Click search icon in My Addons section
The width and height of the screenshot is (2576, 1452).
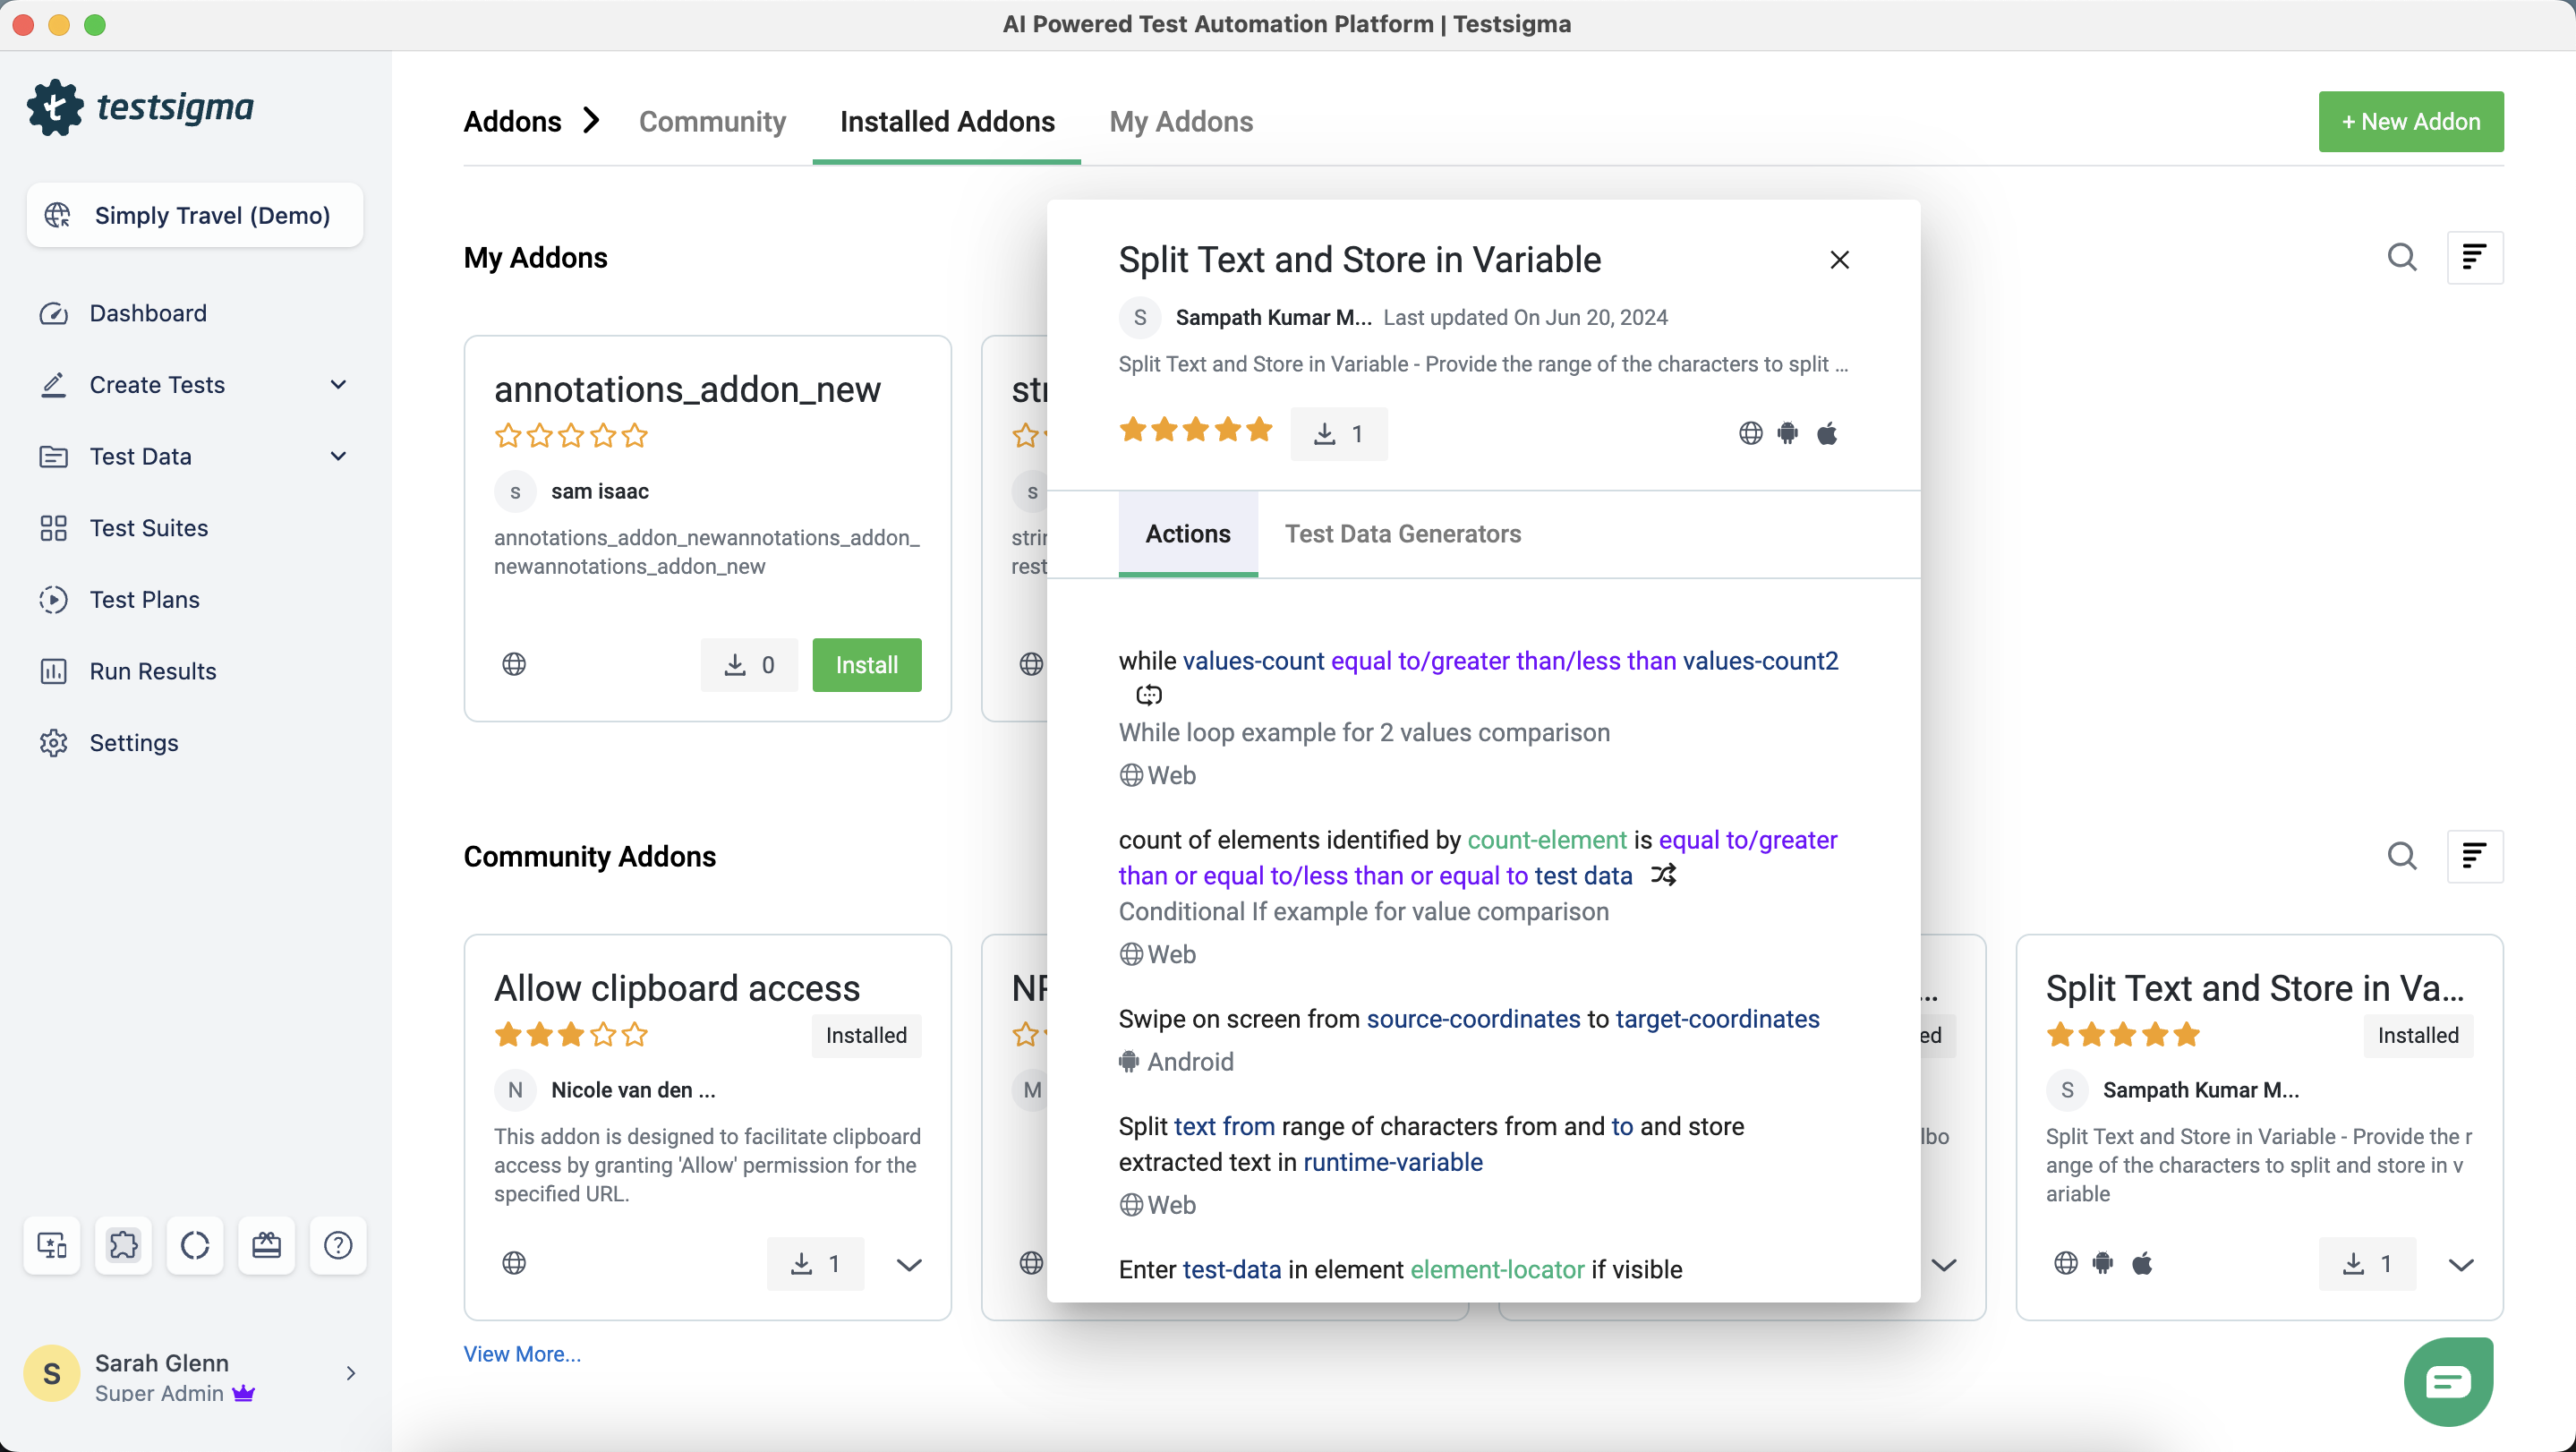click(x=2401, y=258)
